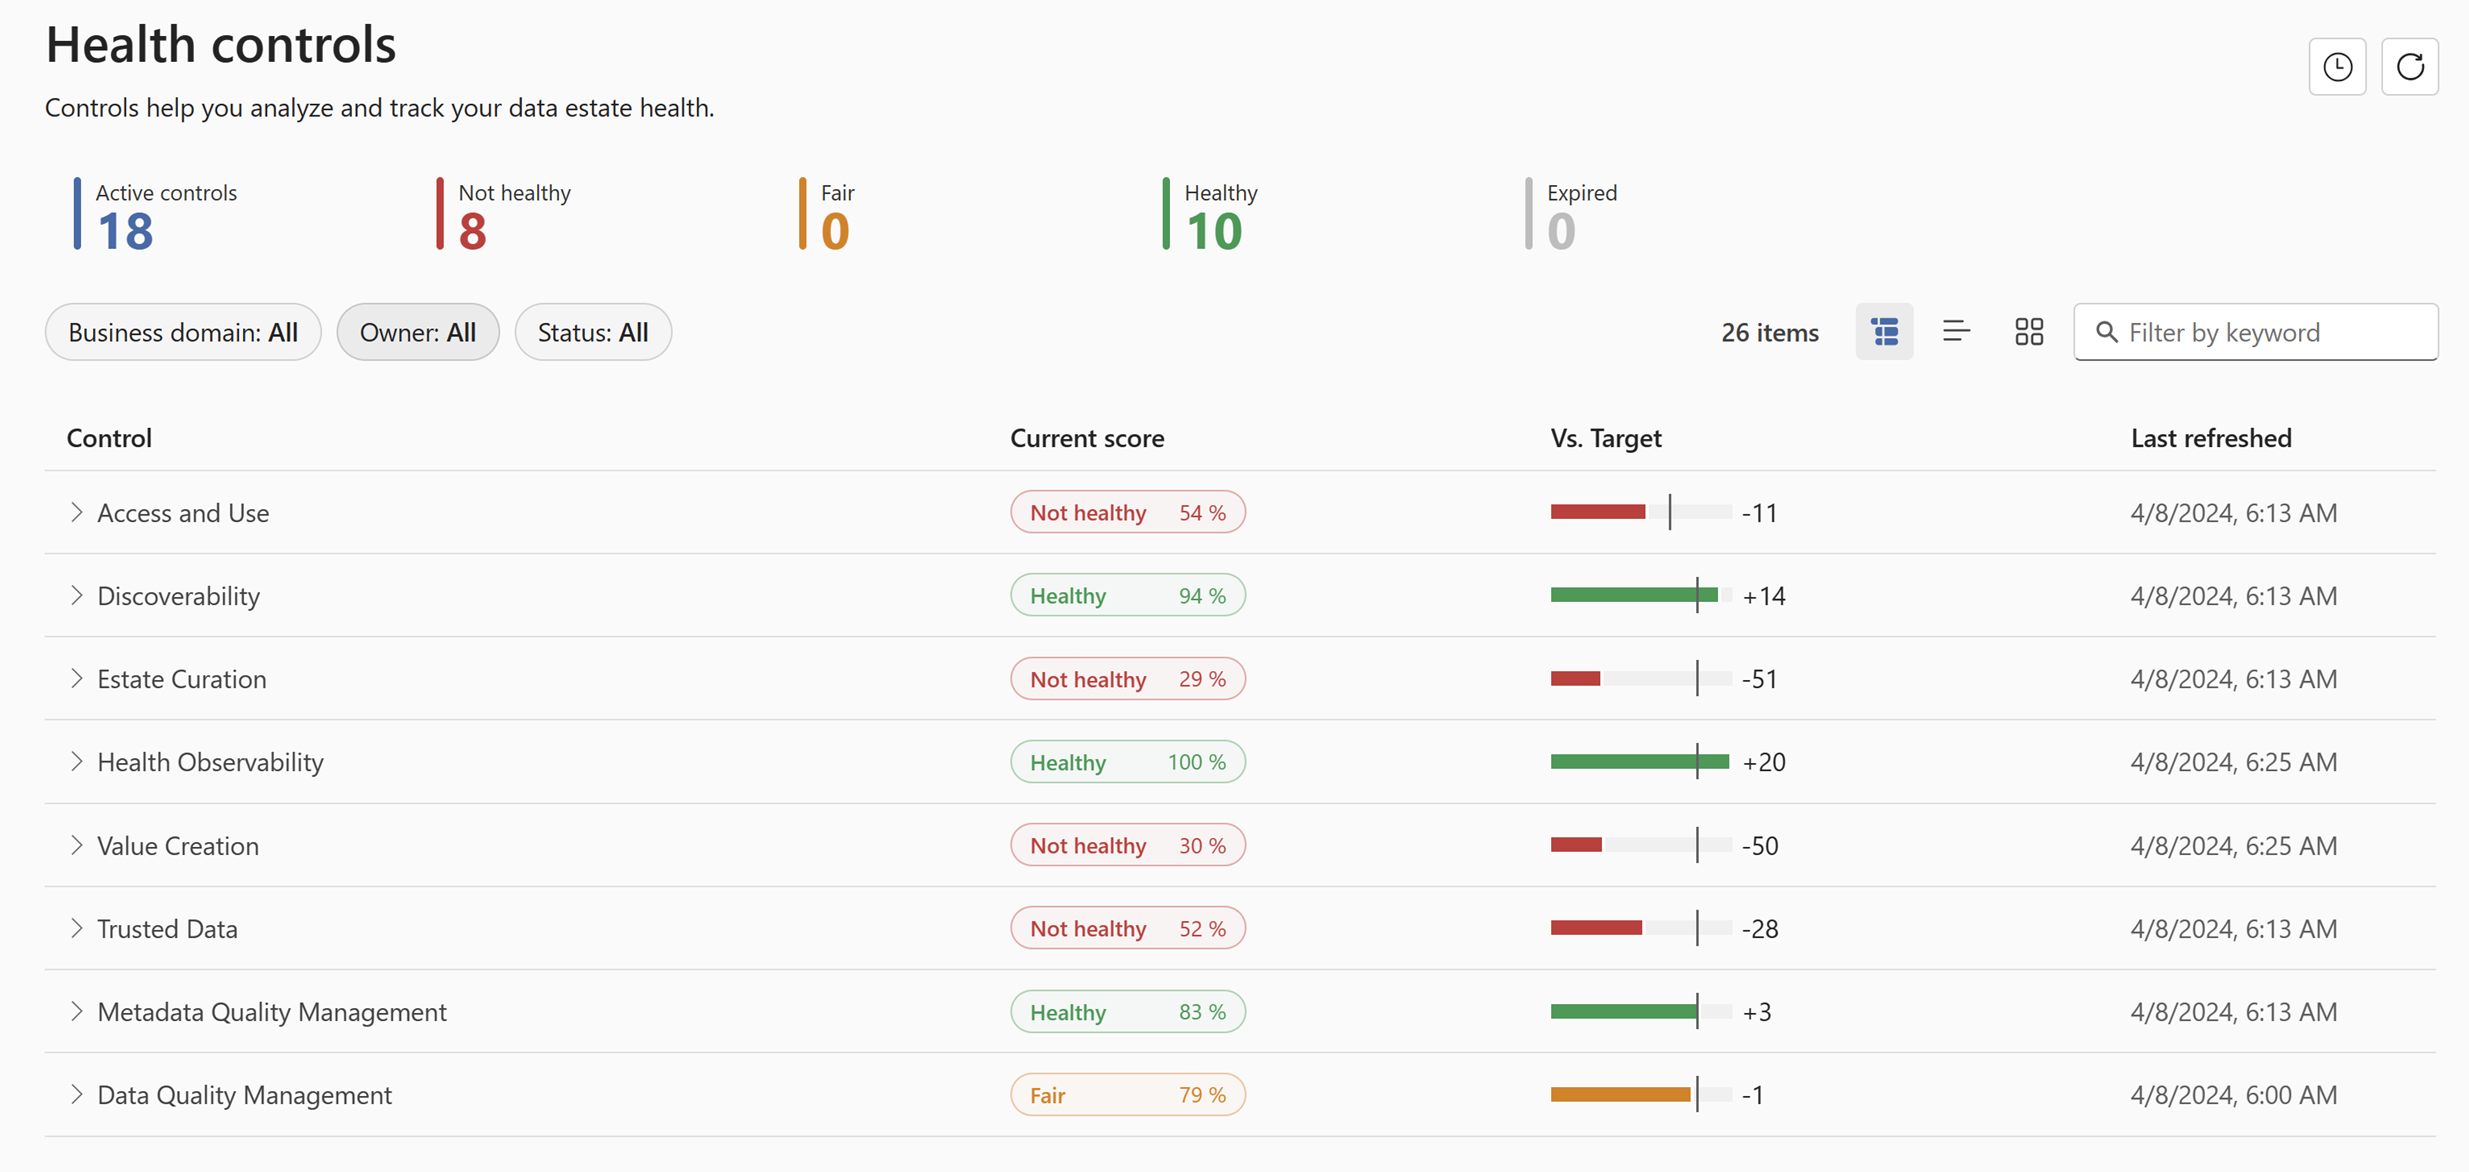Open the Business domain filter dropdown
2469x1172 pixels.
point(183,332)
